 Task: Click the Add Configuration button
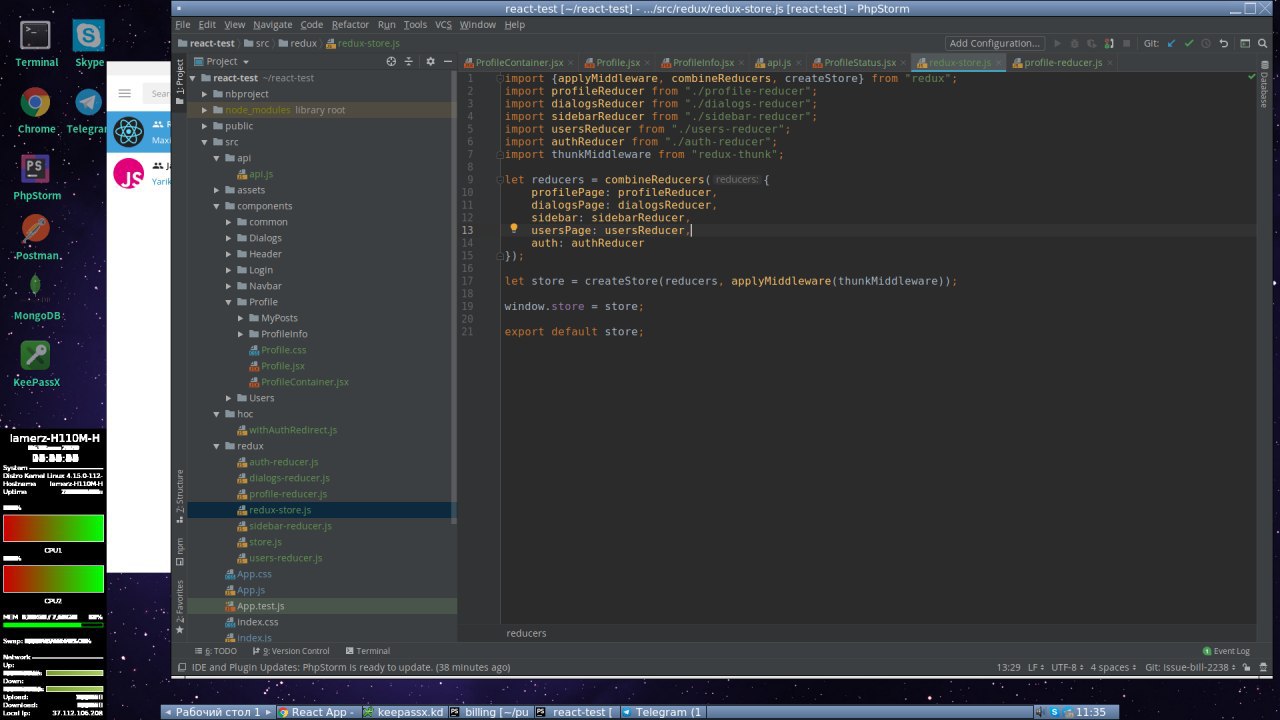coord(994,44)
